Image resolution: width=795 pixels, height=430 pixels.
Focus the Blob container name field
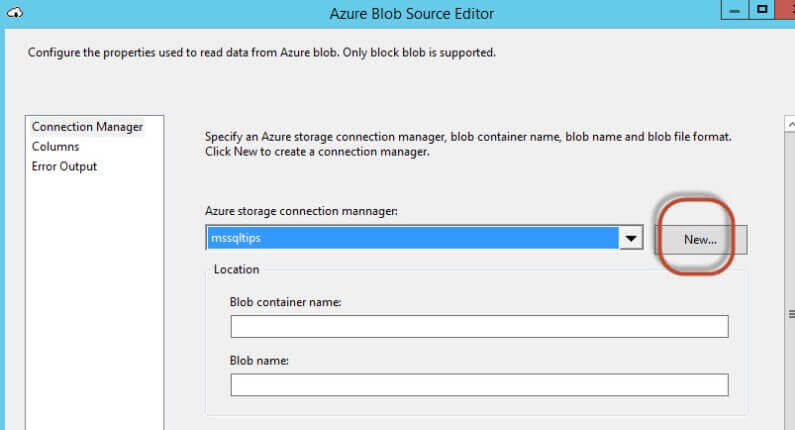tap(479, 327)
